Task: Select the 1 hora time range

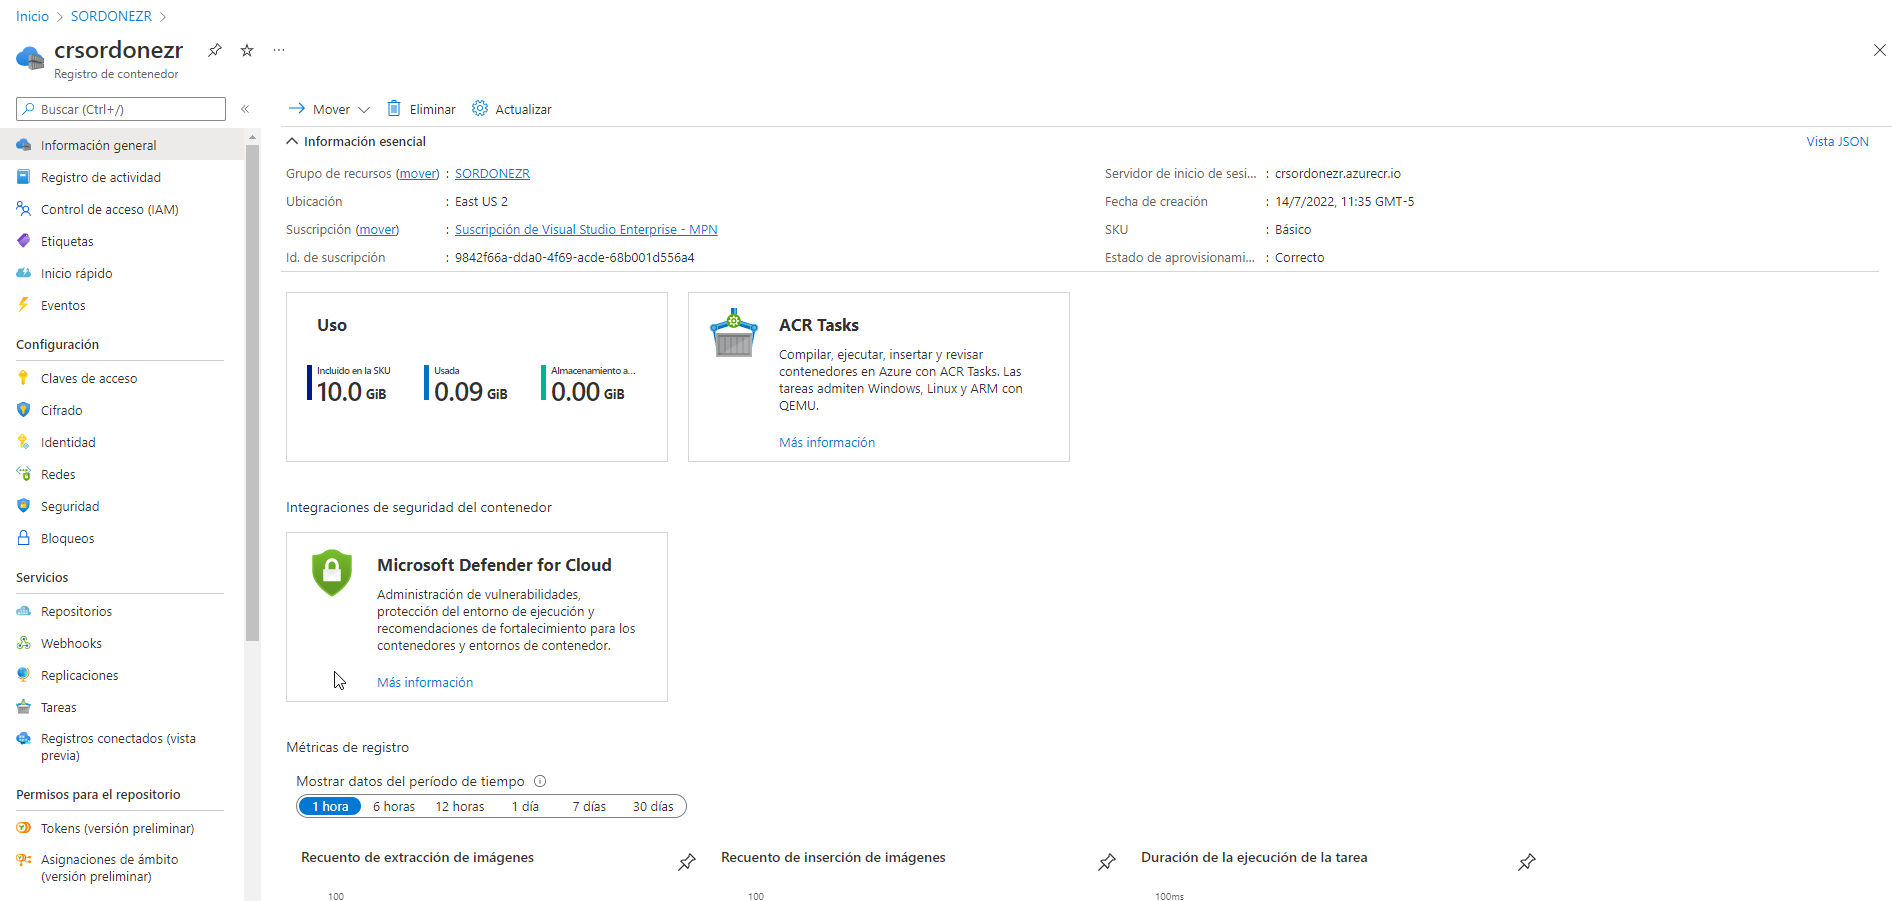Action: point(330,806)
